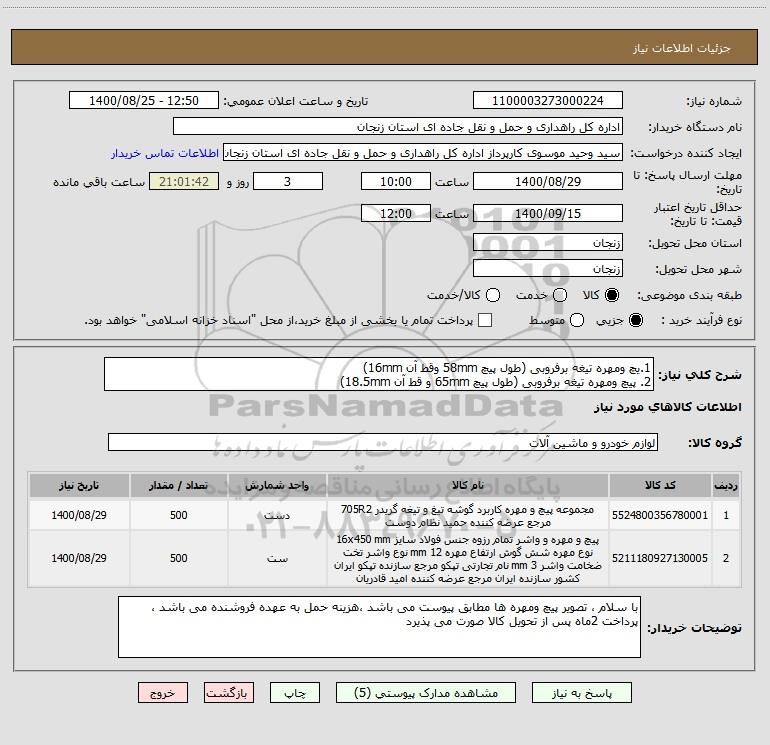Click the کد کالا column header
The width and height of the screenshot is (770, 745).
pos(660,485)
